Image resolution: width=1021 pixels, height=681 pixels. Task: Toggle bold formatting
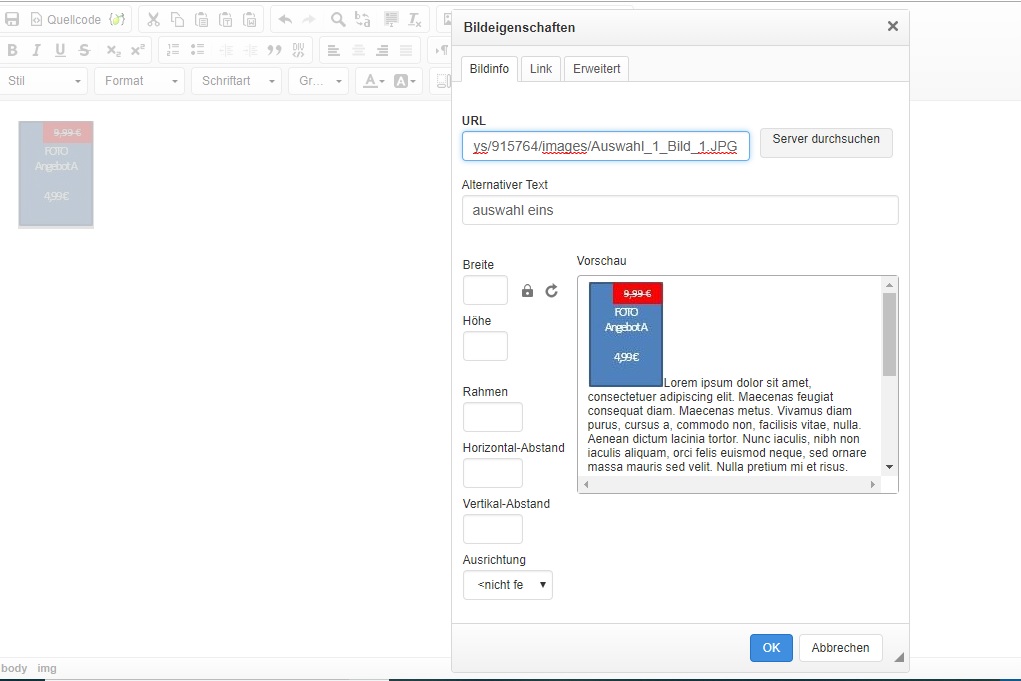point(13,50)
